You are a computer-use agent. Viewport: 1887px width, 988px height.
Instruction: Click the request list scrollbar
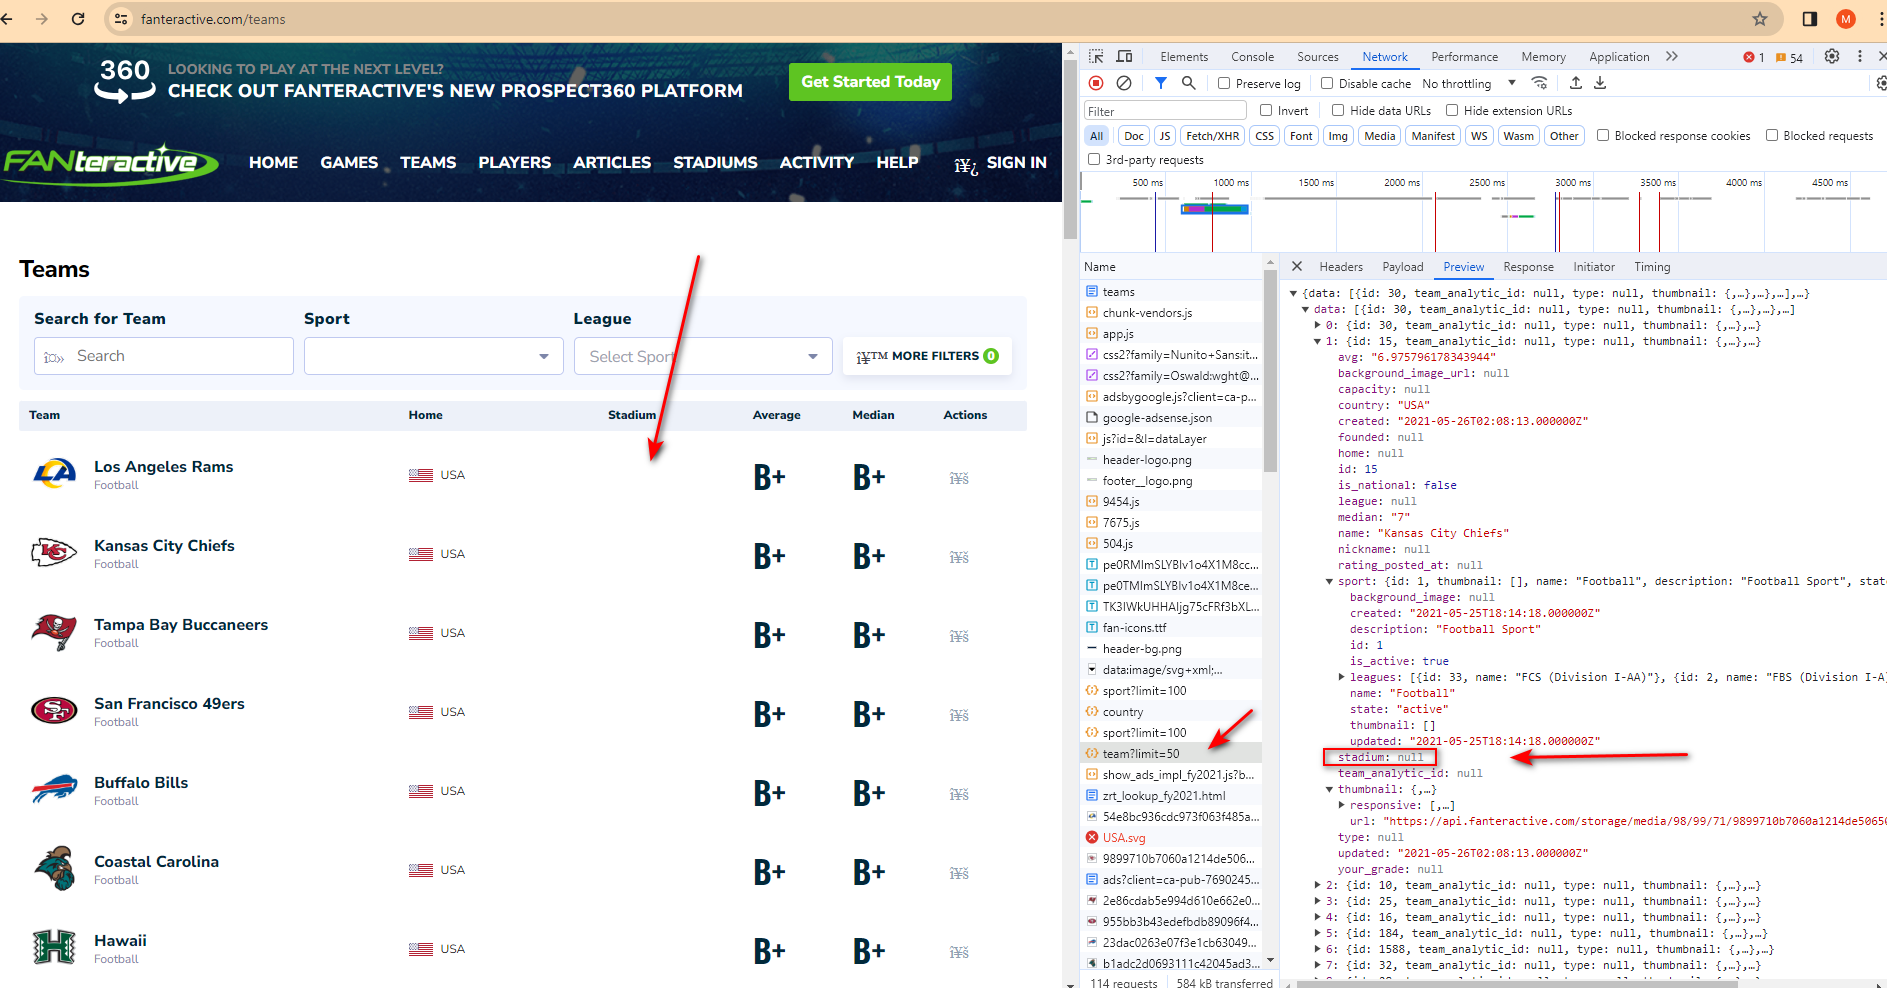click(x=1270, y=370)
